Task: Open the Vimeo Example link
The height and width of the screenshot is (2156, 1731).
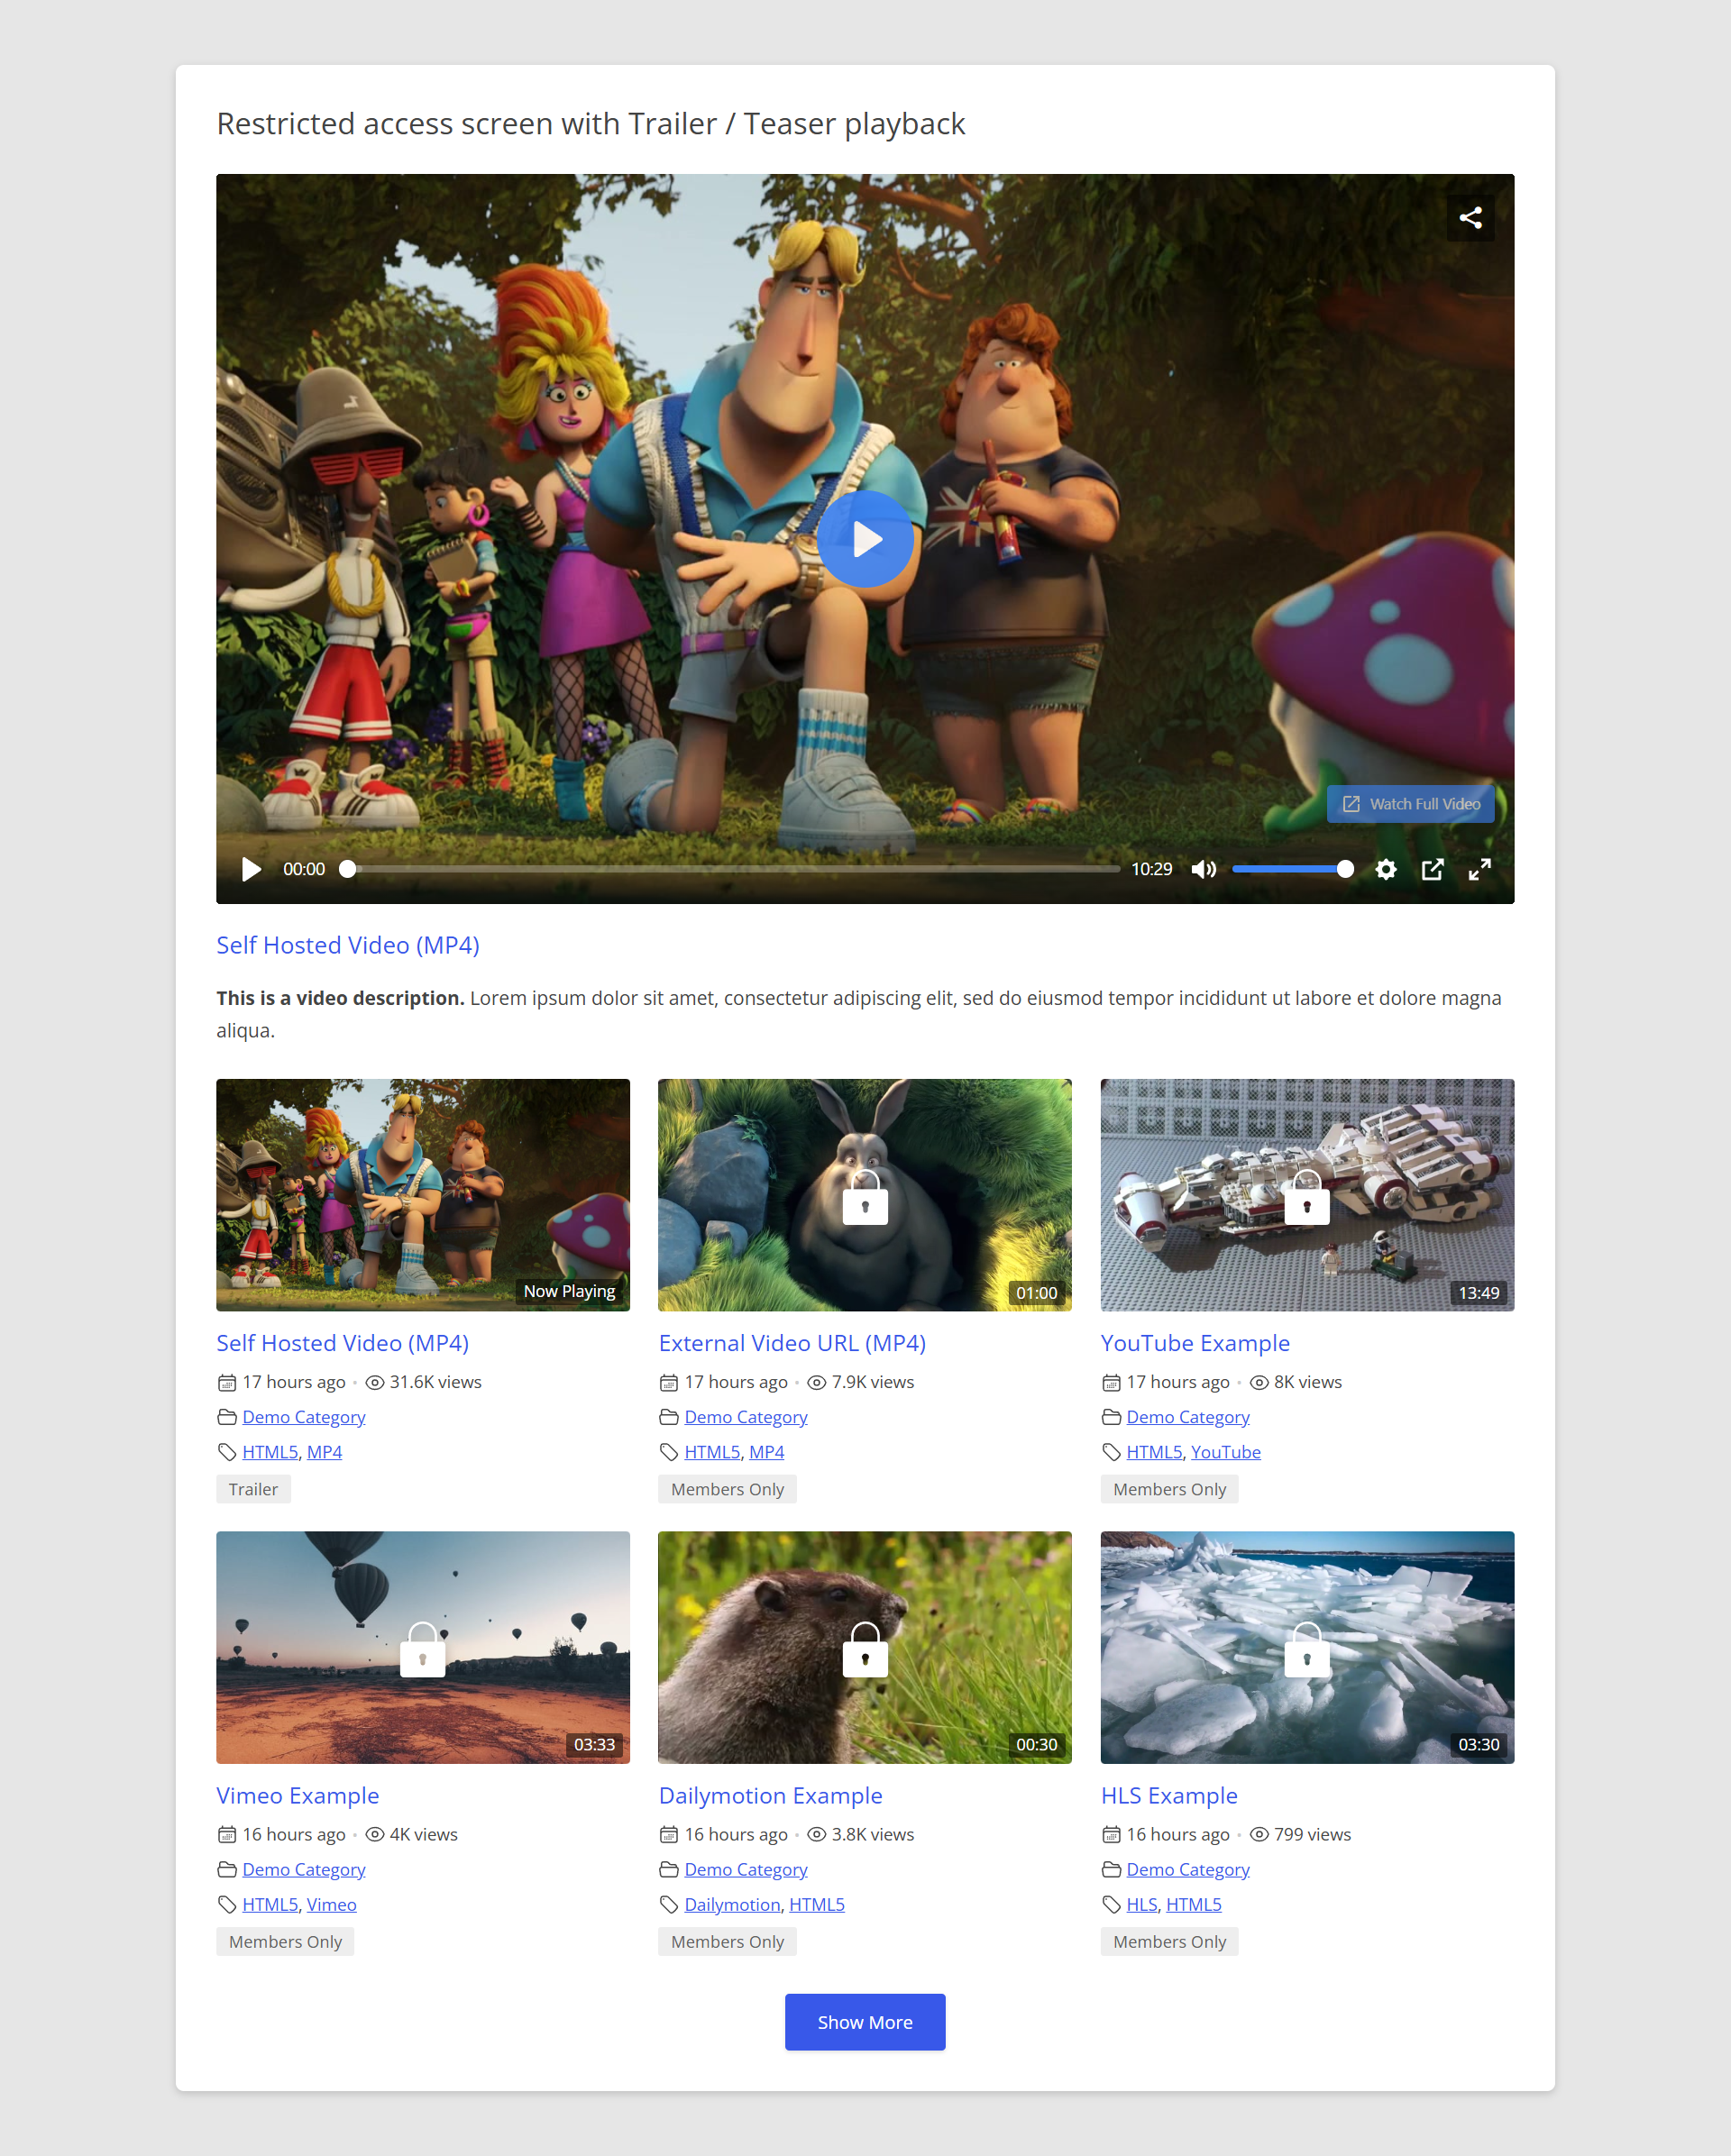Action: pos(297,1795)
